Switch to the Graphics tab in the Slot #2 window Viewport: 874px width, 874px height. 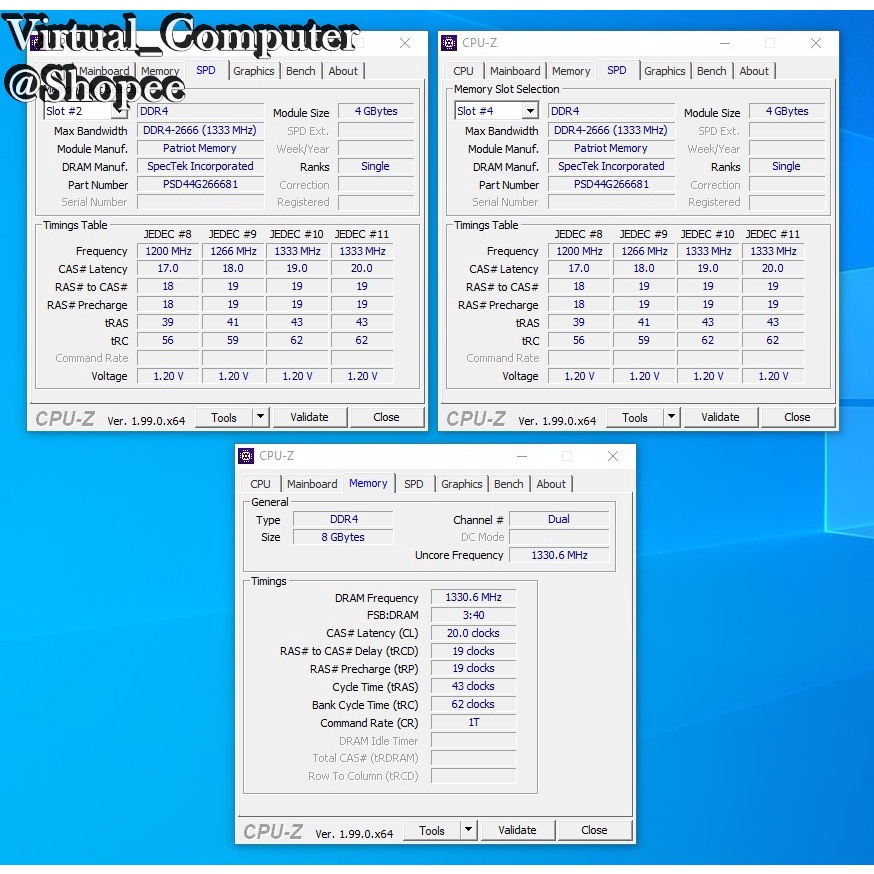coord(254,71)
